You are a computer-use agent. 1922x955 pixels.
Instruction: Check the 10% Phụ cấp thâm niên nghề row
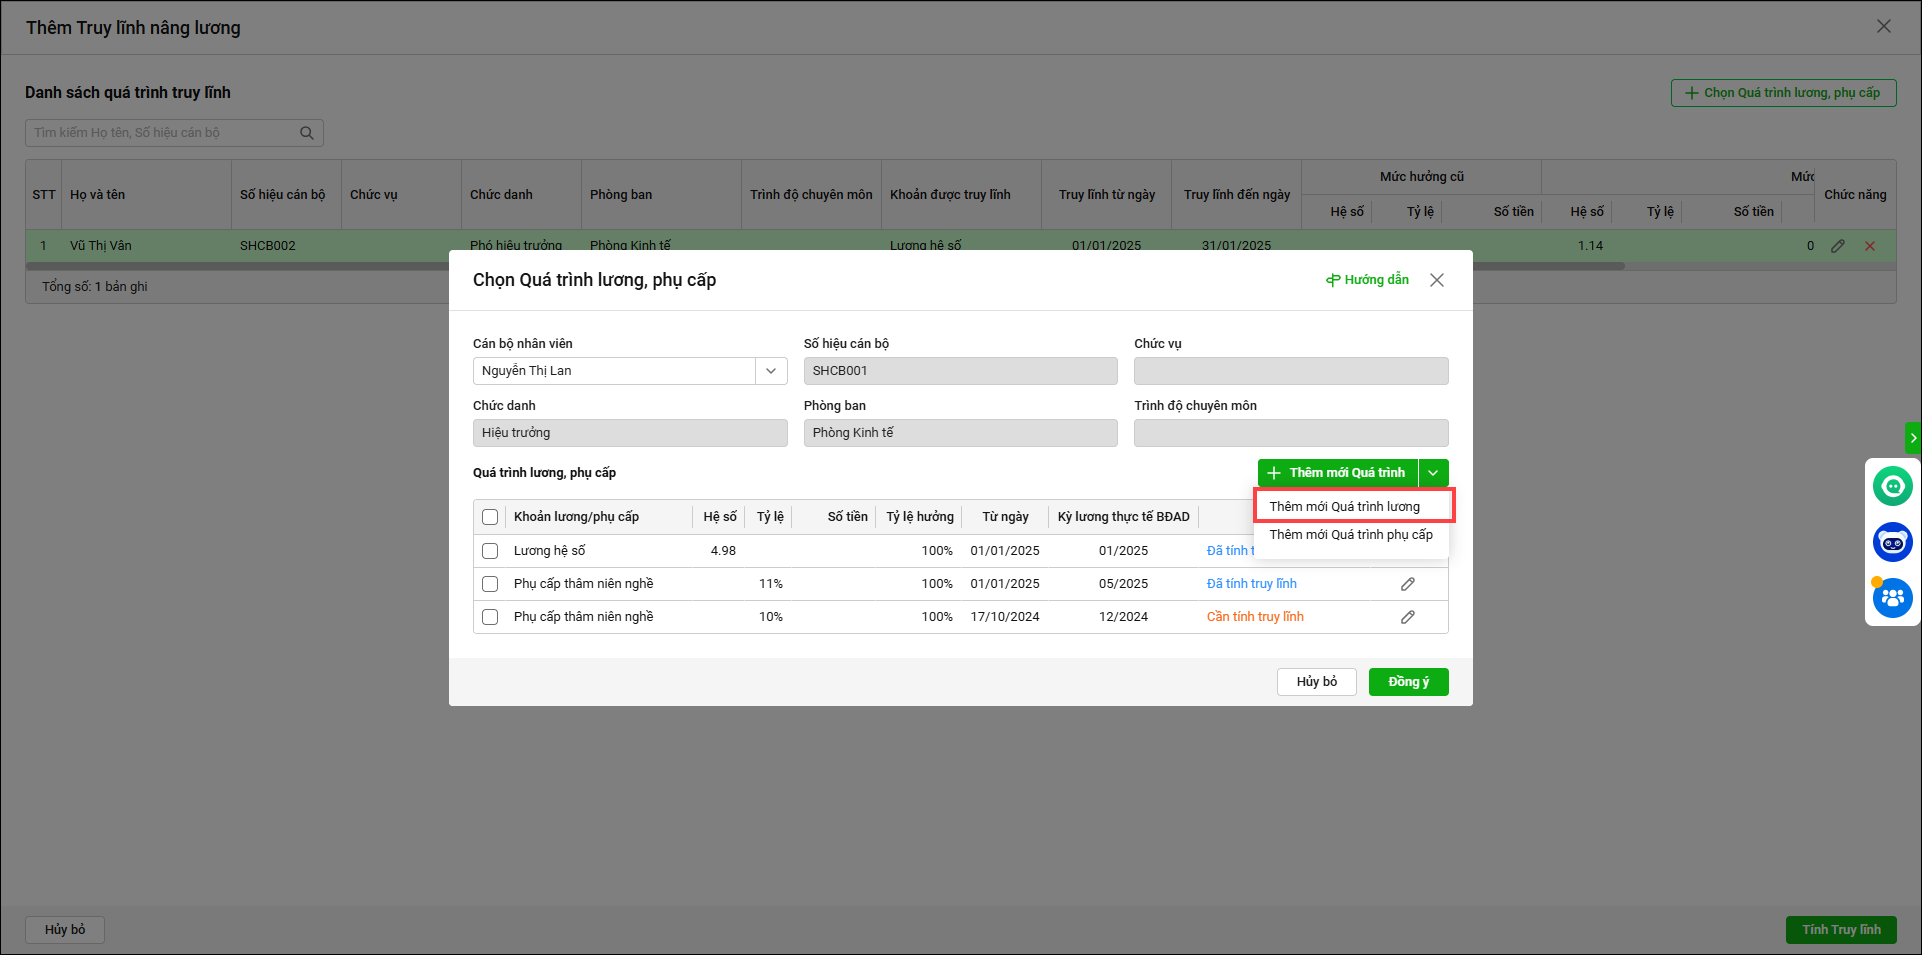pyautogui.click(x=490, y=617)
